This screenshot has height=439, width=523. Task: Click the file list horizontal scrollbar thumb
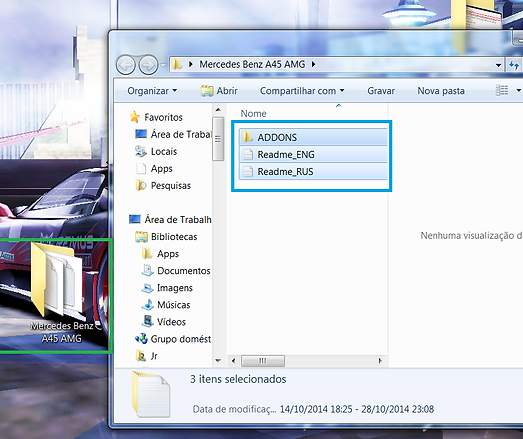[263, 361]
